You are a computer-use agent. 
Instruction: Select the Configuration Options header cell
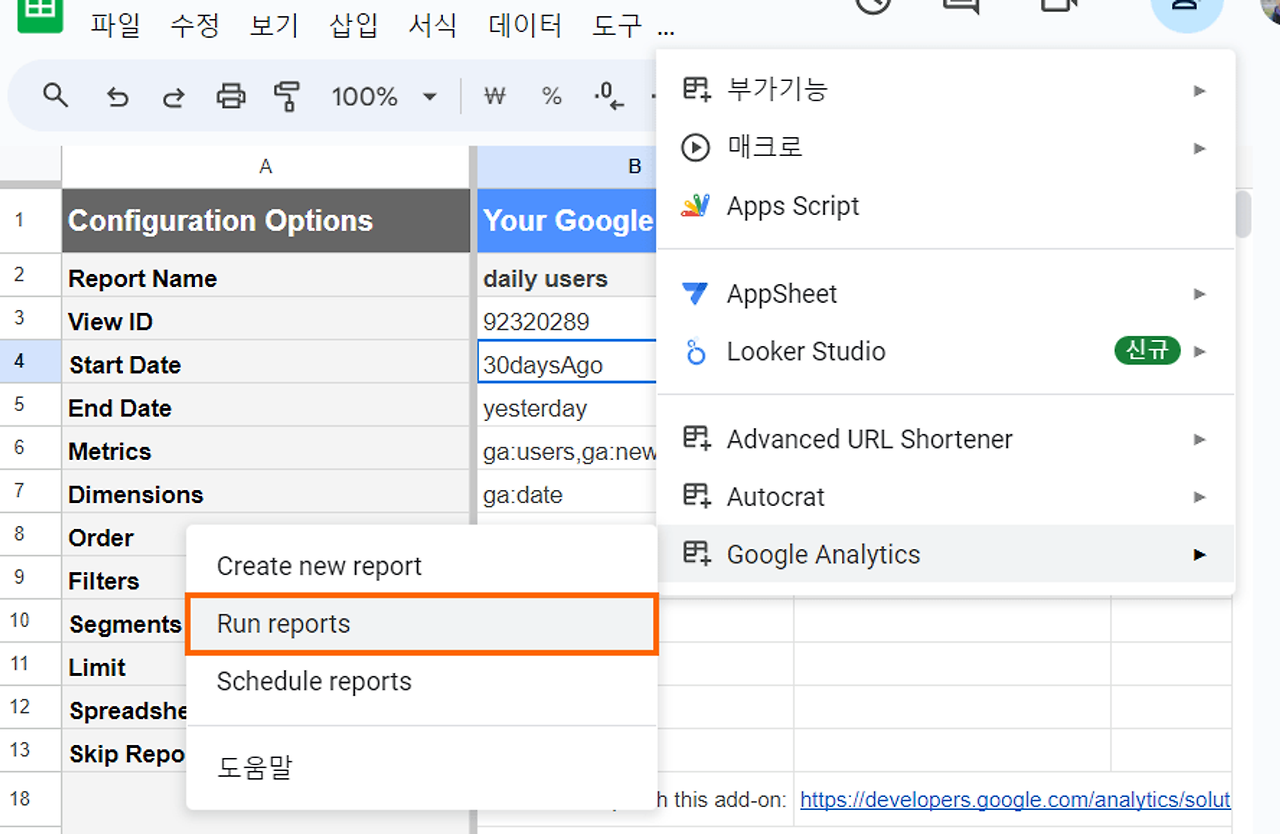tap(266, 221)
